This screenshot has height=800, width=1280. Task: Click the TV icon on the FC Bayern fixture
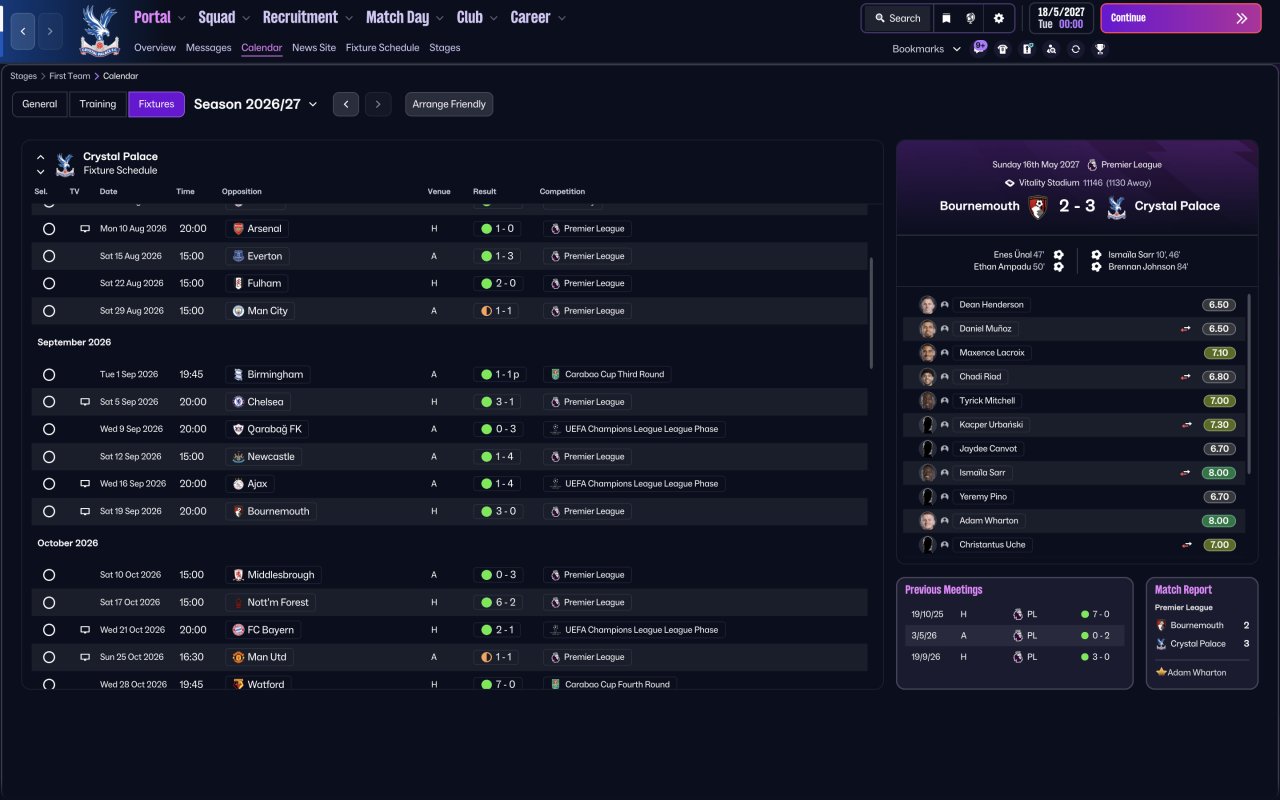(85, 630)
